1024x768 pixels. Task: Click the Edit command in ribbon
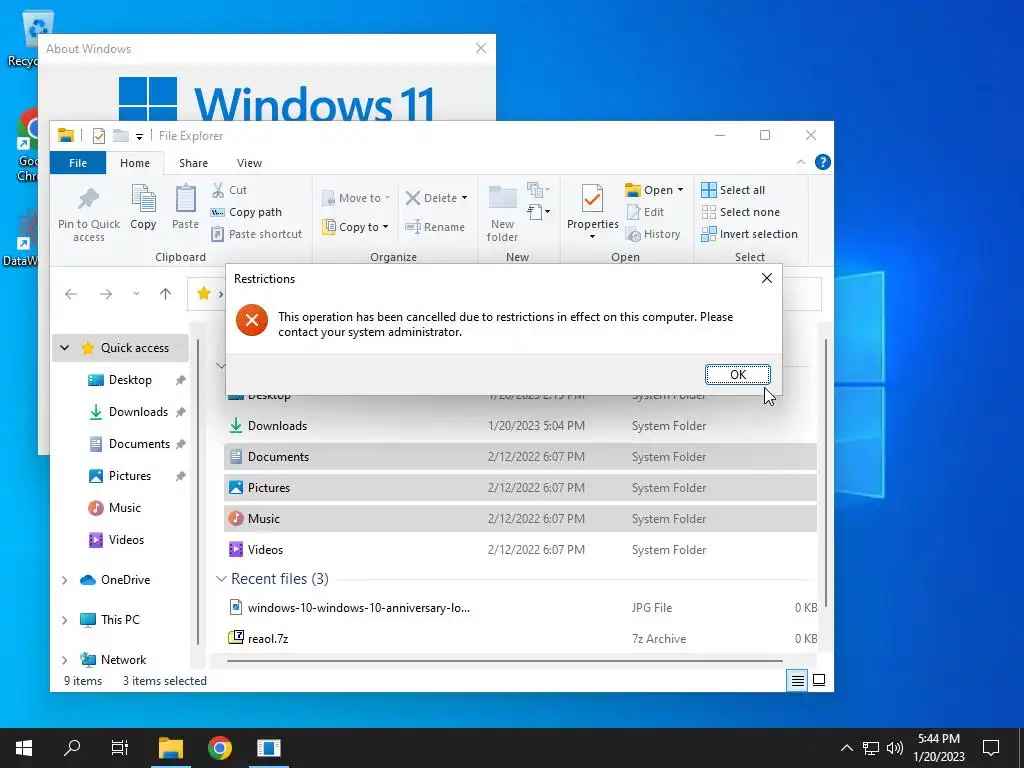point(645,212)
